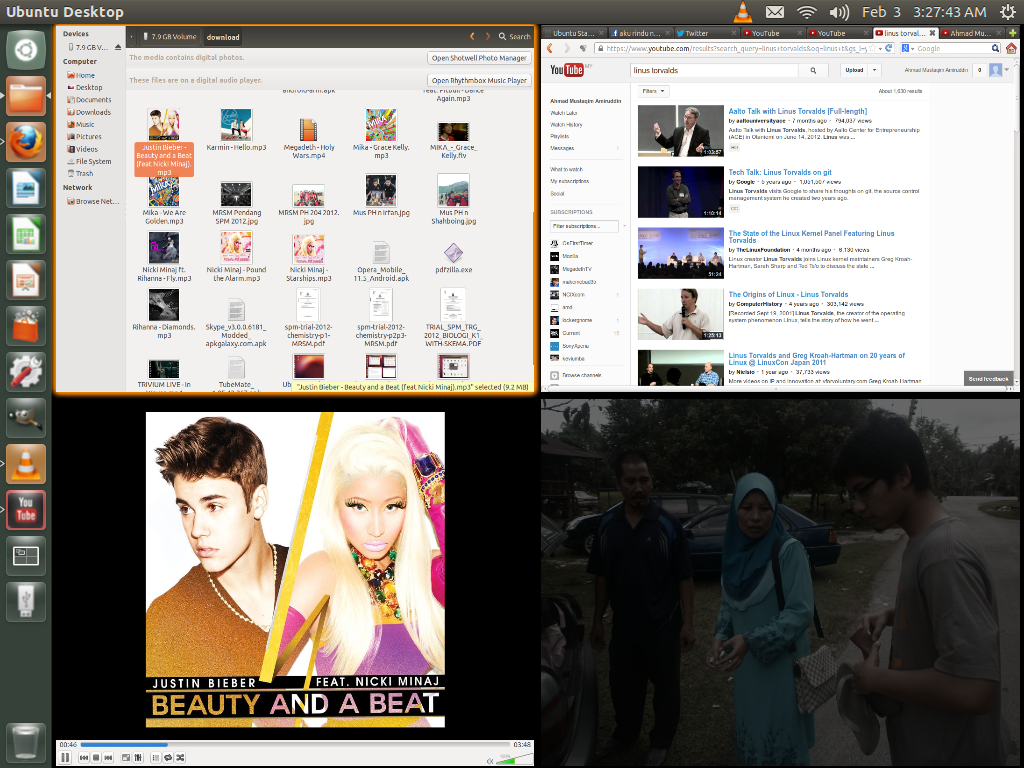This screenshot has width=1024, height=768.
Task: Open Aalto Talk with Linus Torvalds link
Action: click(797, 112)
